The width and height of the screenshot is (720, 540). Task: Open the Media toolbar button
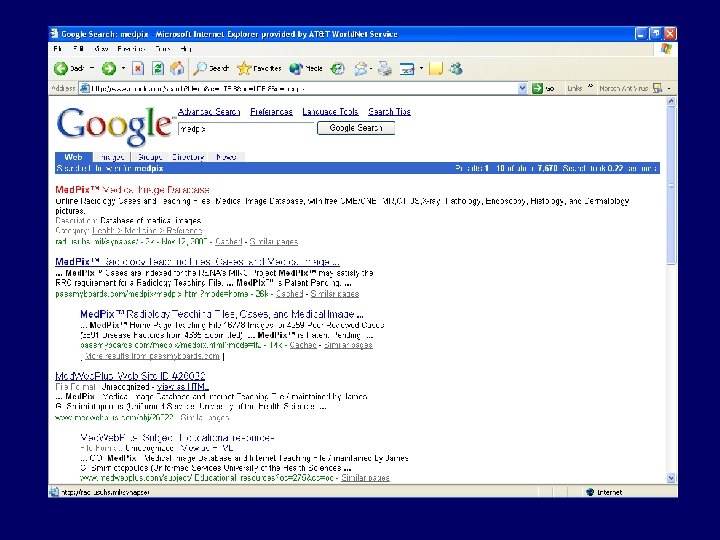point(306,68)
